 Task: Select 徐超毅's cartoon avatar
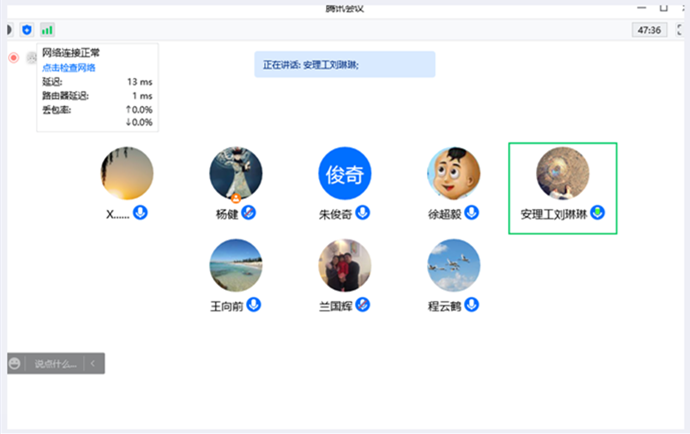click(453, 175)
